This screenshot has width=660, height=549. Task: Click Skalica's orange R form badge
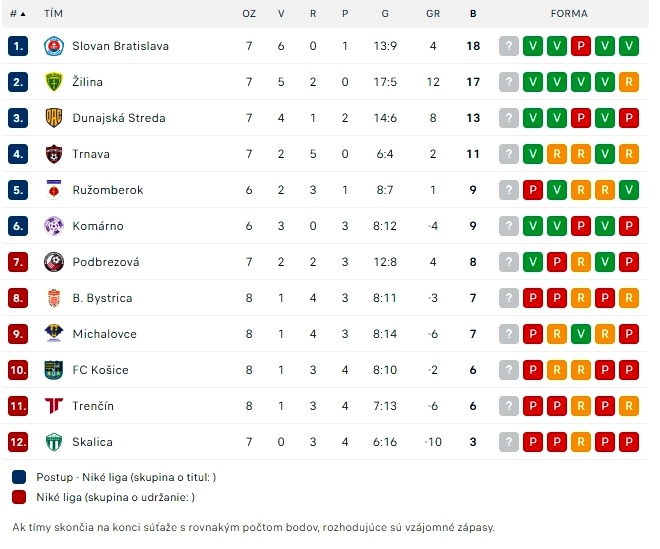(x=581, y=442)
